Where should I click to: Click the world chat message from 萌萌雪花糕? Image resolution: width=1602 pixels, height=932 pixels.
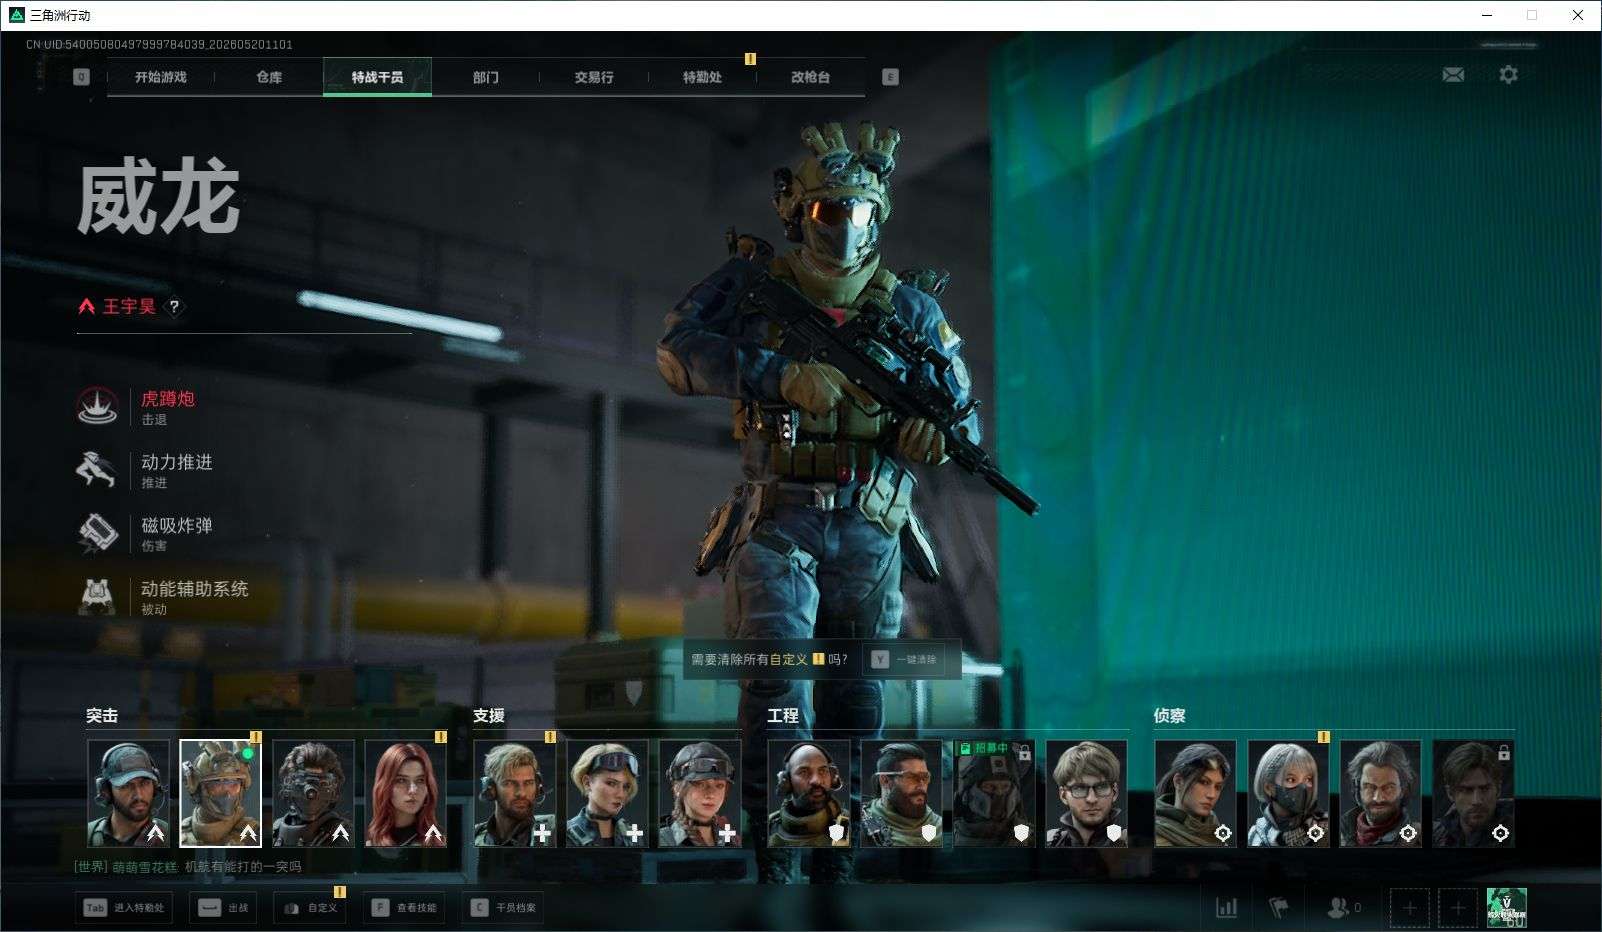(188, 867)
